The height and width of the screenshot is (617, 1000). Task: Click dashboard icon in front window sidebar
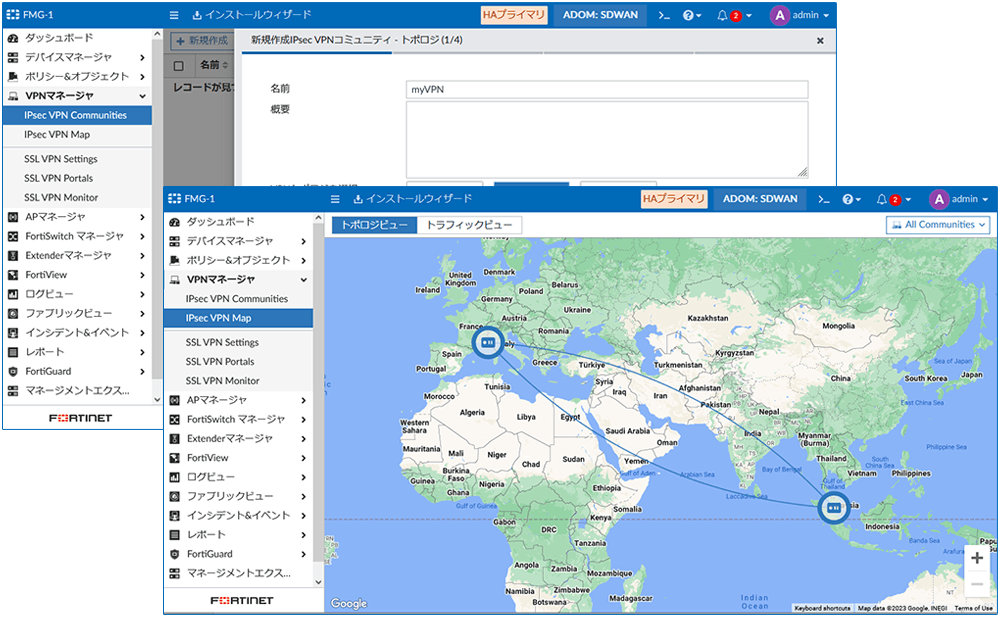click(x=174, y=222)
